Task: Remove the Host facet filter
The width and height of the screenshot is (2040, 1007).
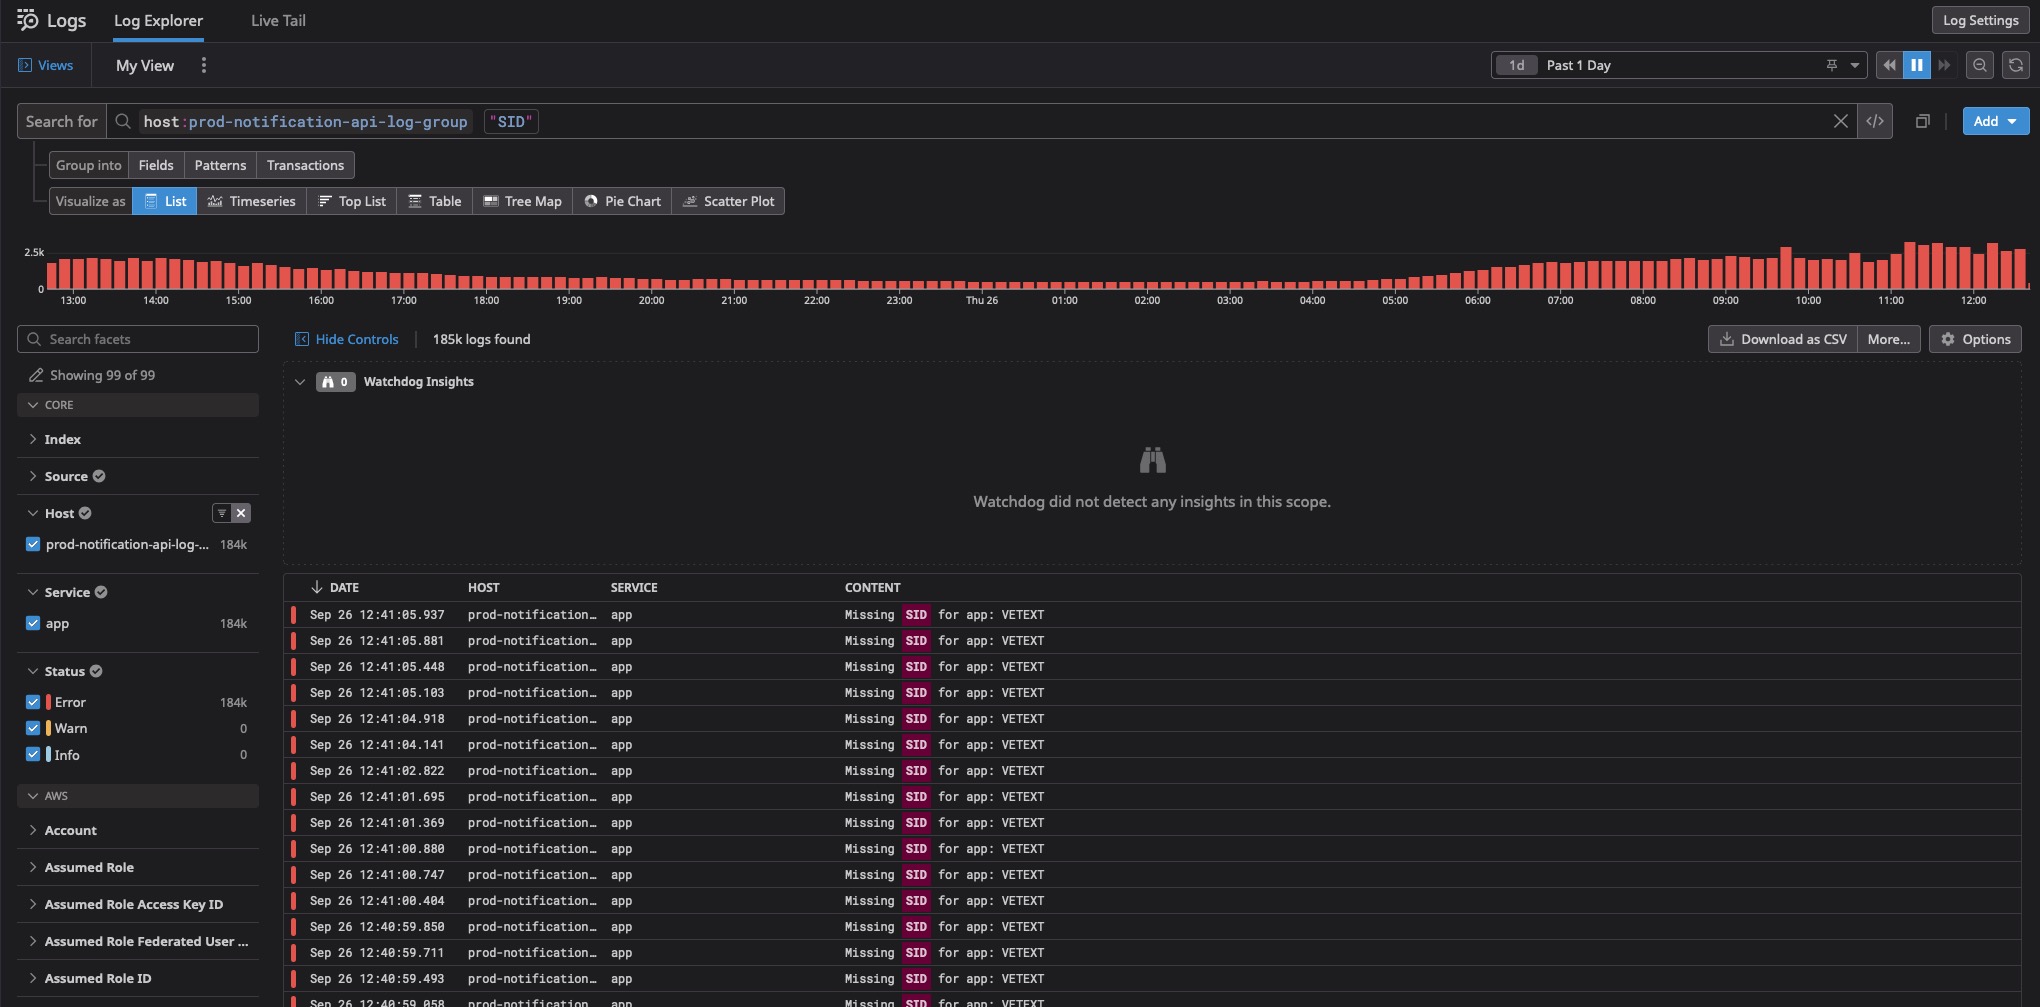Action: pos(241,513)
